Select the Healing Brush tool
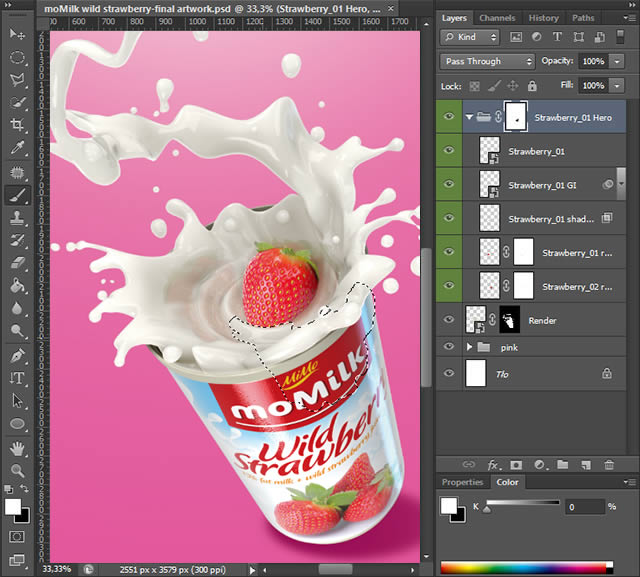This screenshot has height=577, width=640. point(17,173)
